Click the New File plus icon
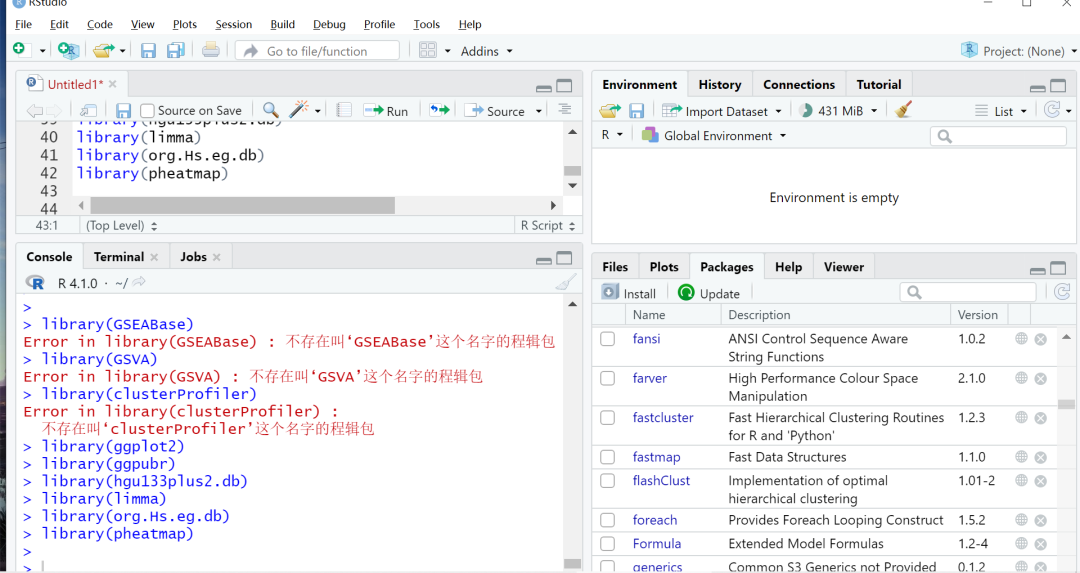This screenshot has width=1080, height=573. click(19, 50)
